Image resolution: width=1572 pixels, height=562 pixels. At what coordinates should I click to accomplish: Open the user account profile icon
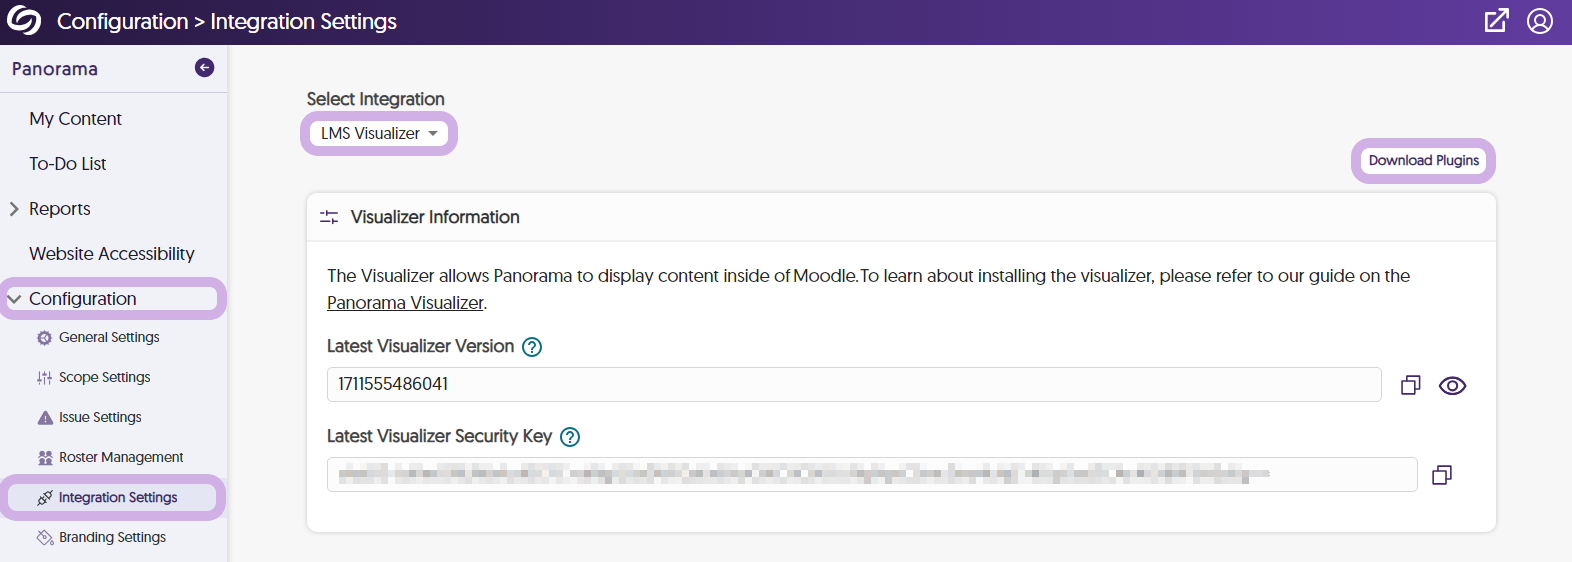pyautogui.click(x=1540, y=21)
